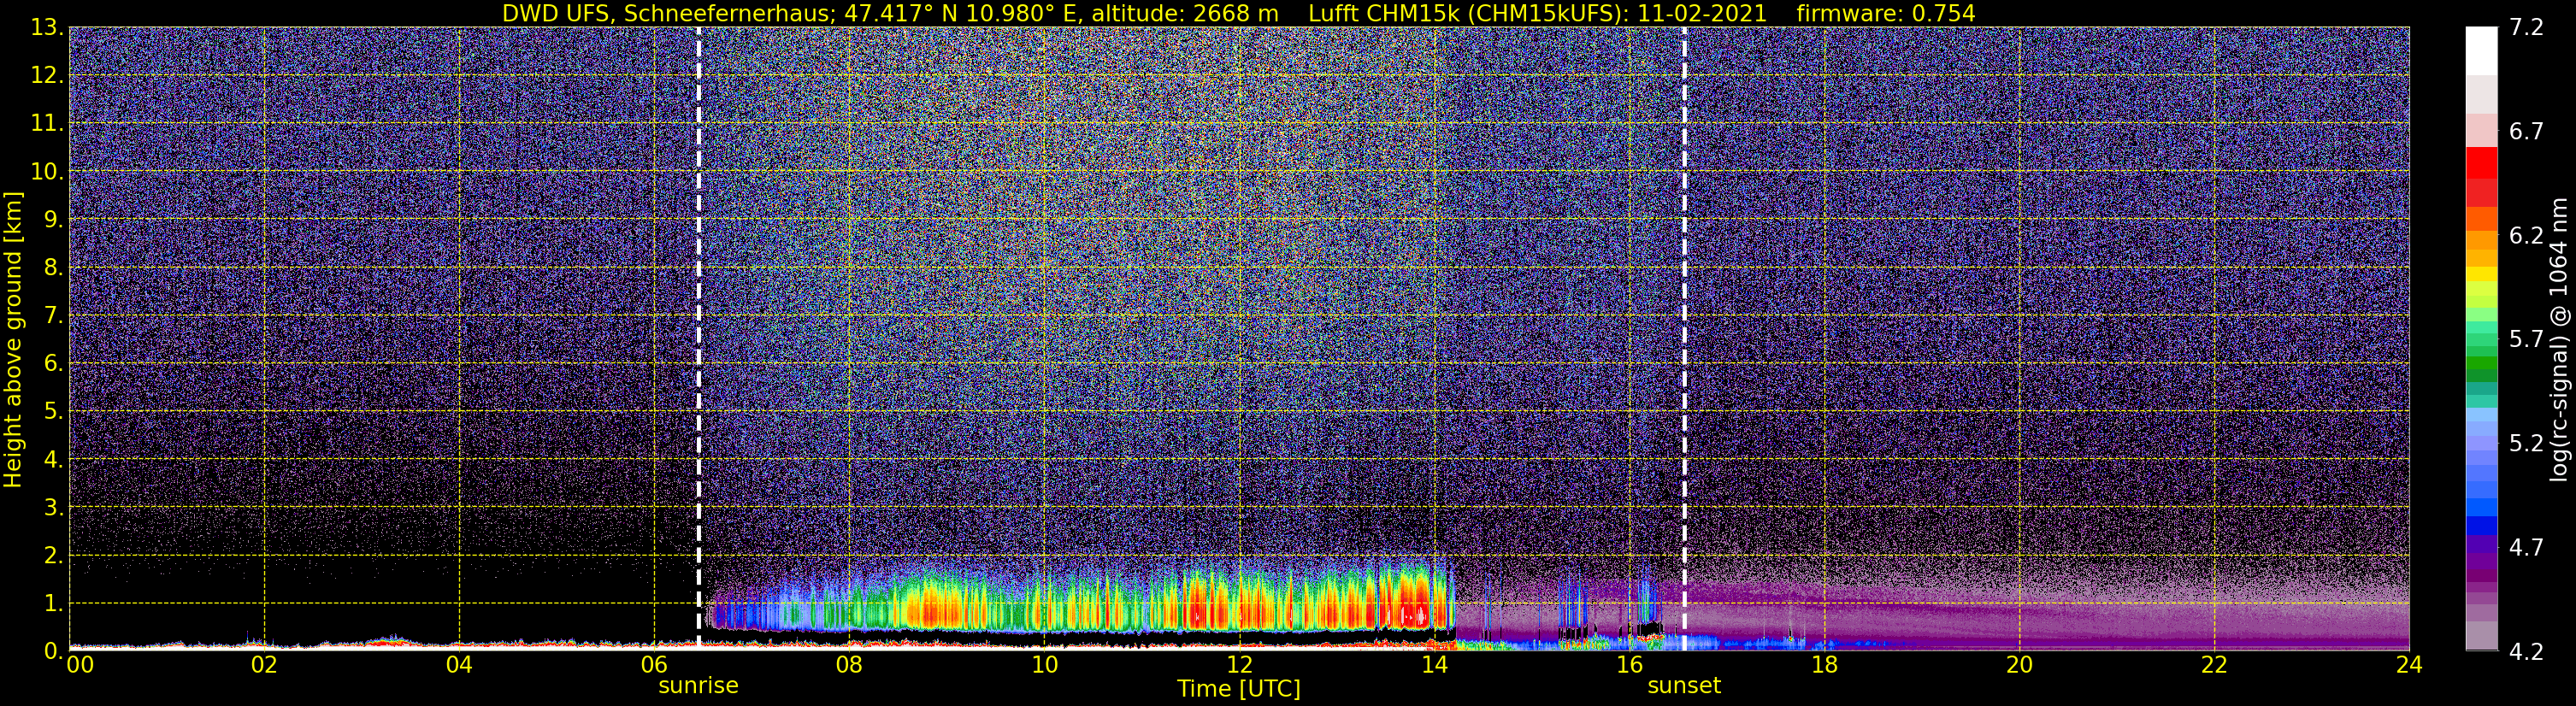Click the white dashed sunset marker line
Viewport: 2576px width, 706px height.
point(1684,338)
